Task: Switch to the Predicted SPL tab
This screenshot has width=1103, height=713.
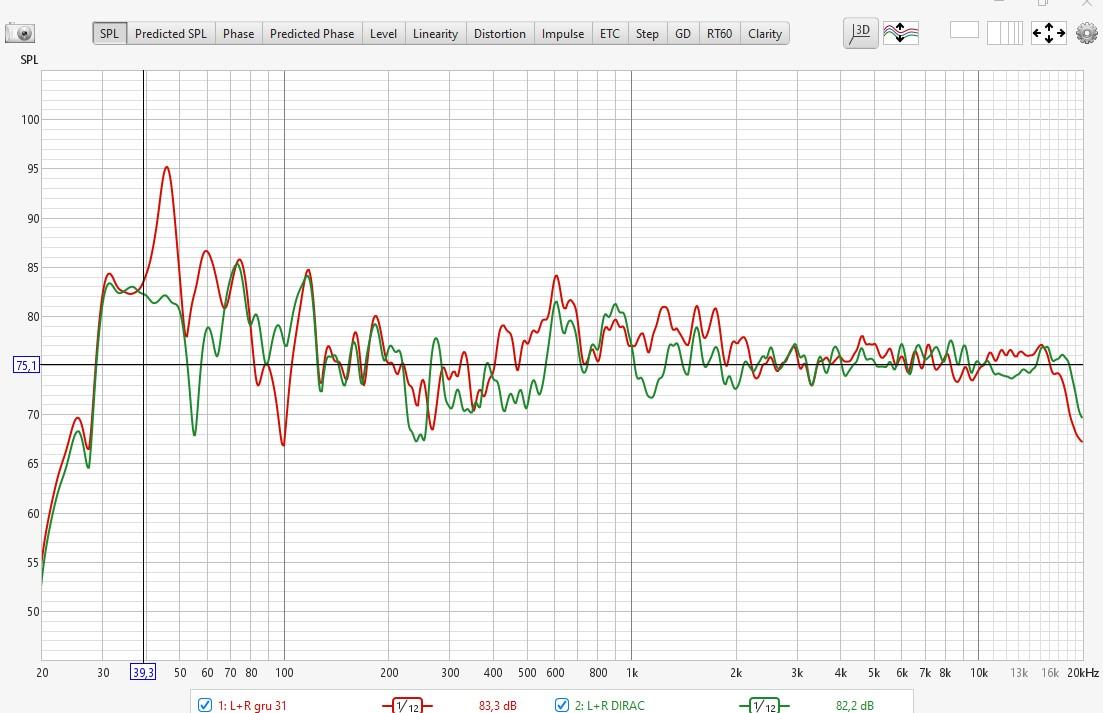Action: [x=170, y=33]
